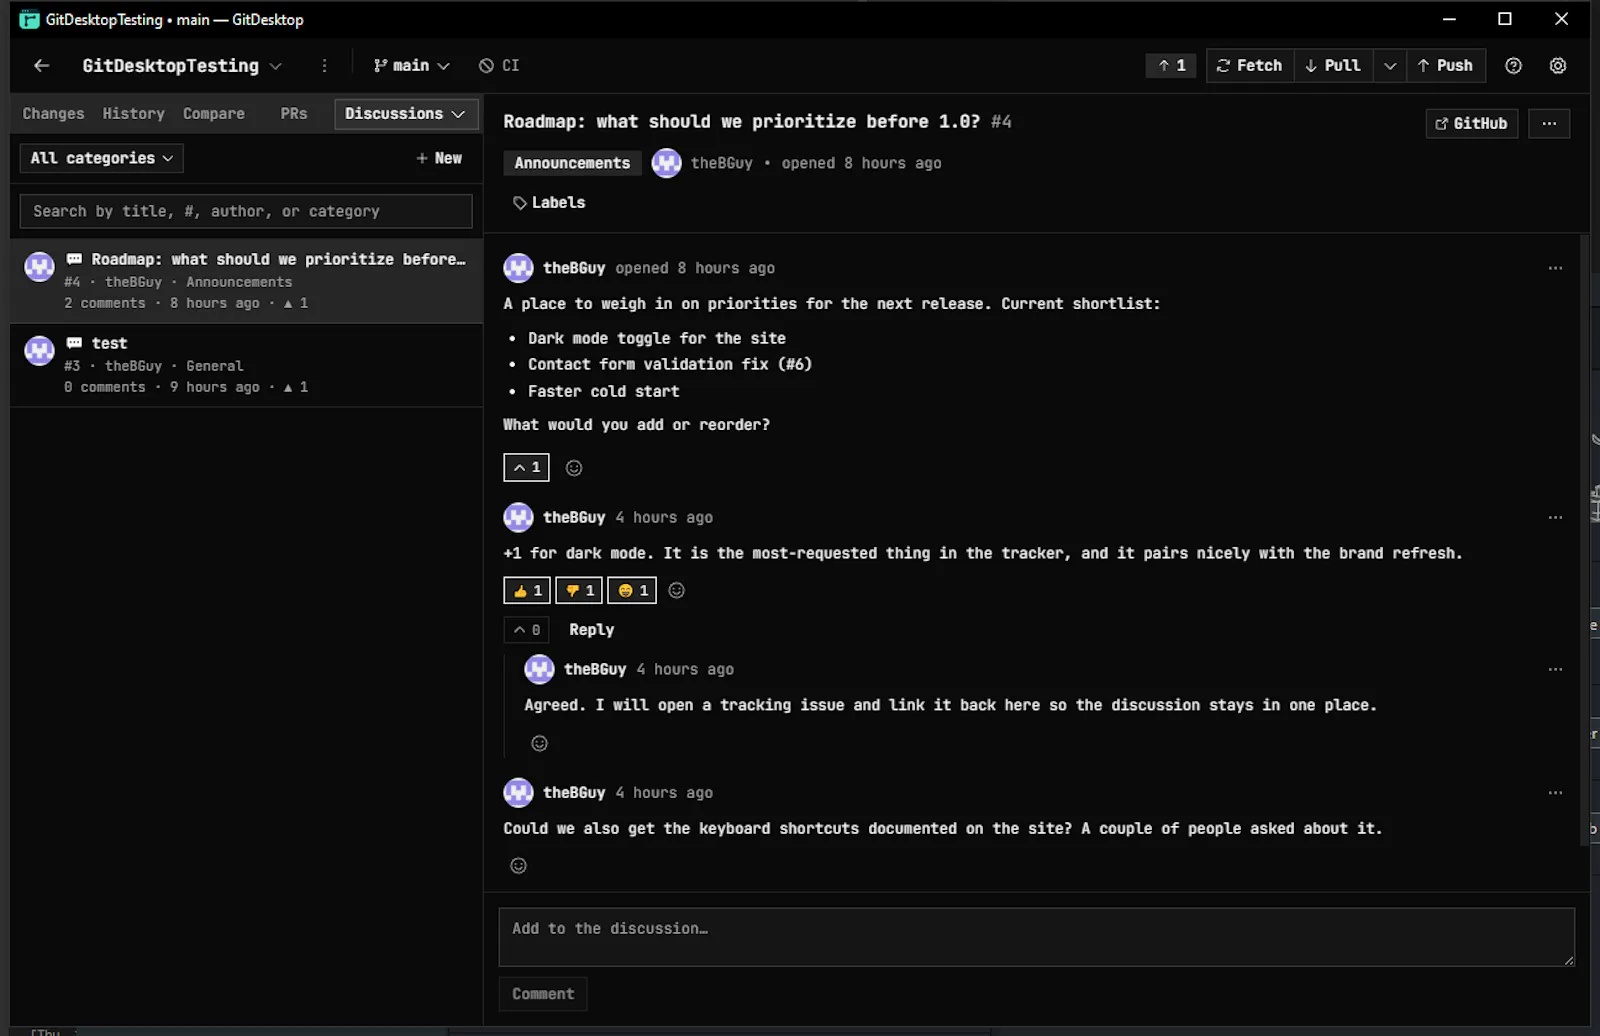Click the Pull button
Viewport: 1600px width, 1036px height.
[1333, 66]
